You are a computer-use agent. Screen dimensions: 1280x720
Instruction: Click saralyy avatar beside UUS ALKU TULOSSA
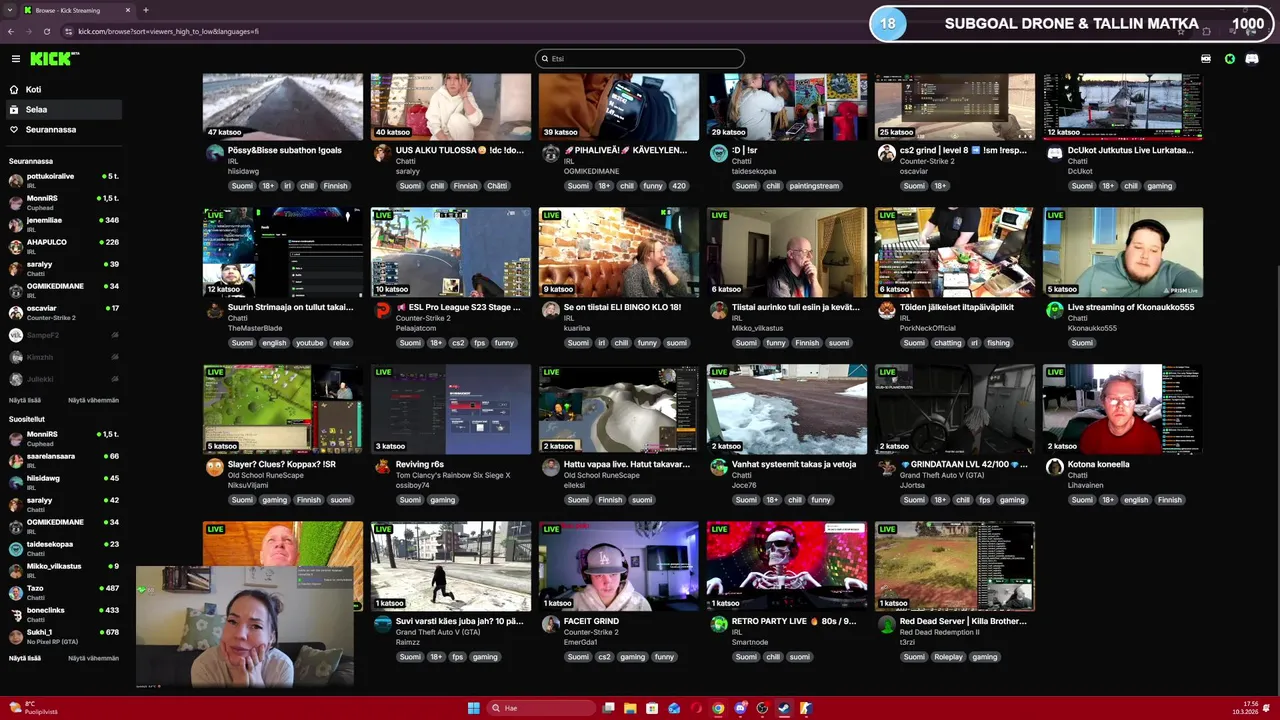coord(382,153)
